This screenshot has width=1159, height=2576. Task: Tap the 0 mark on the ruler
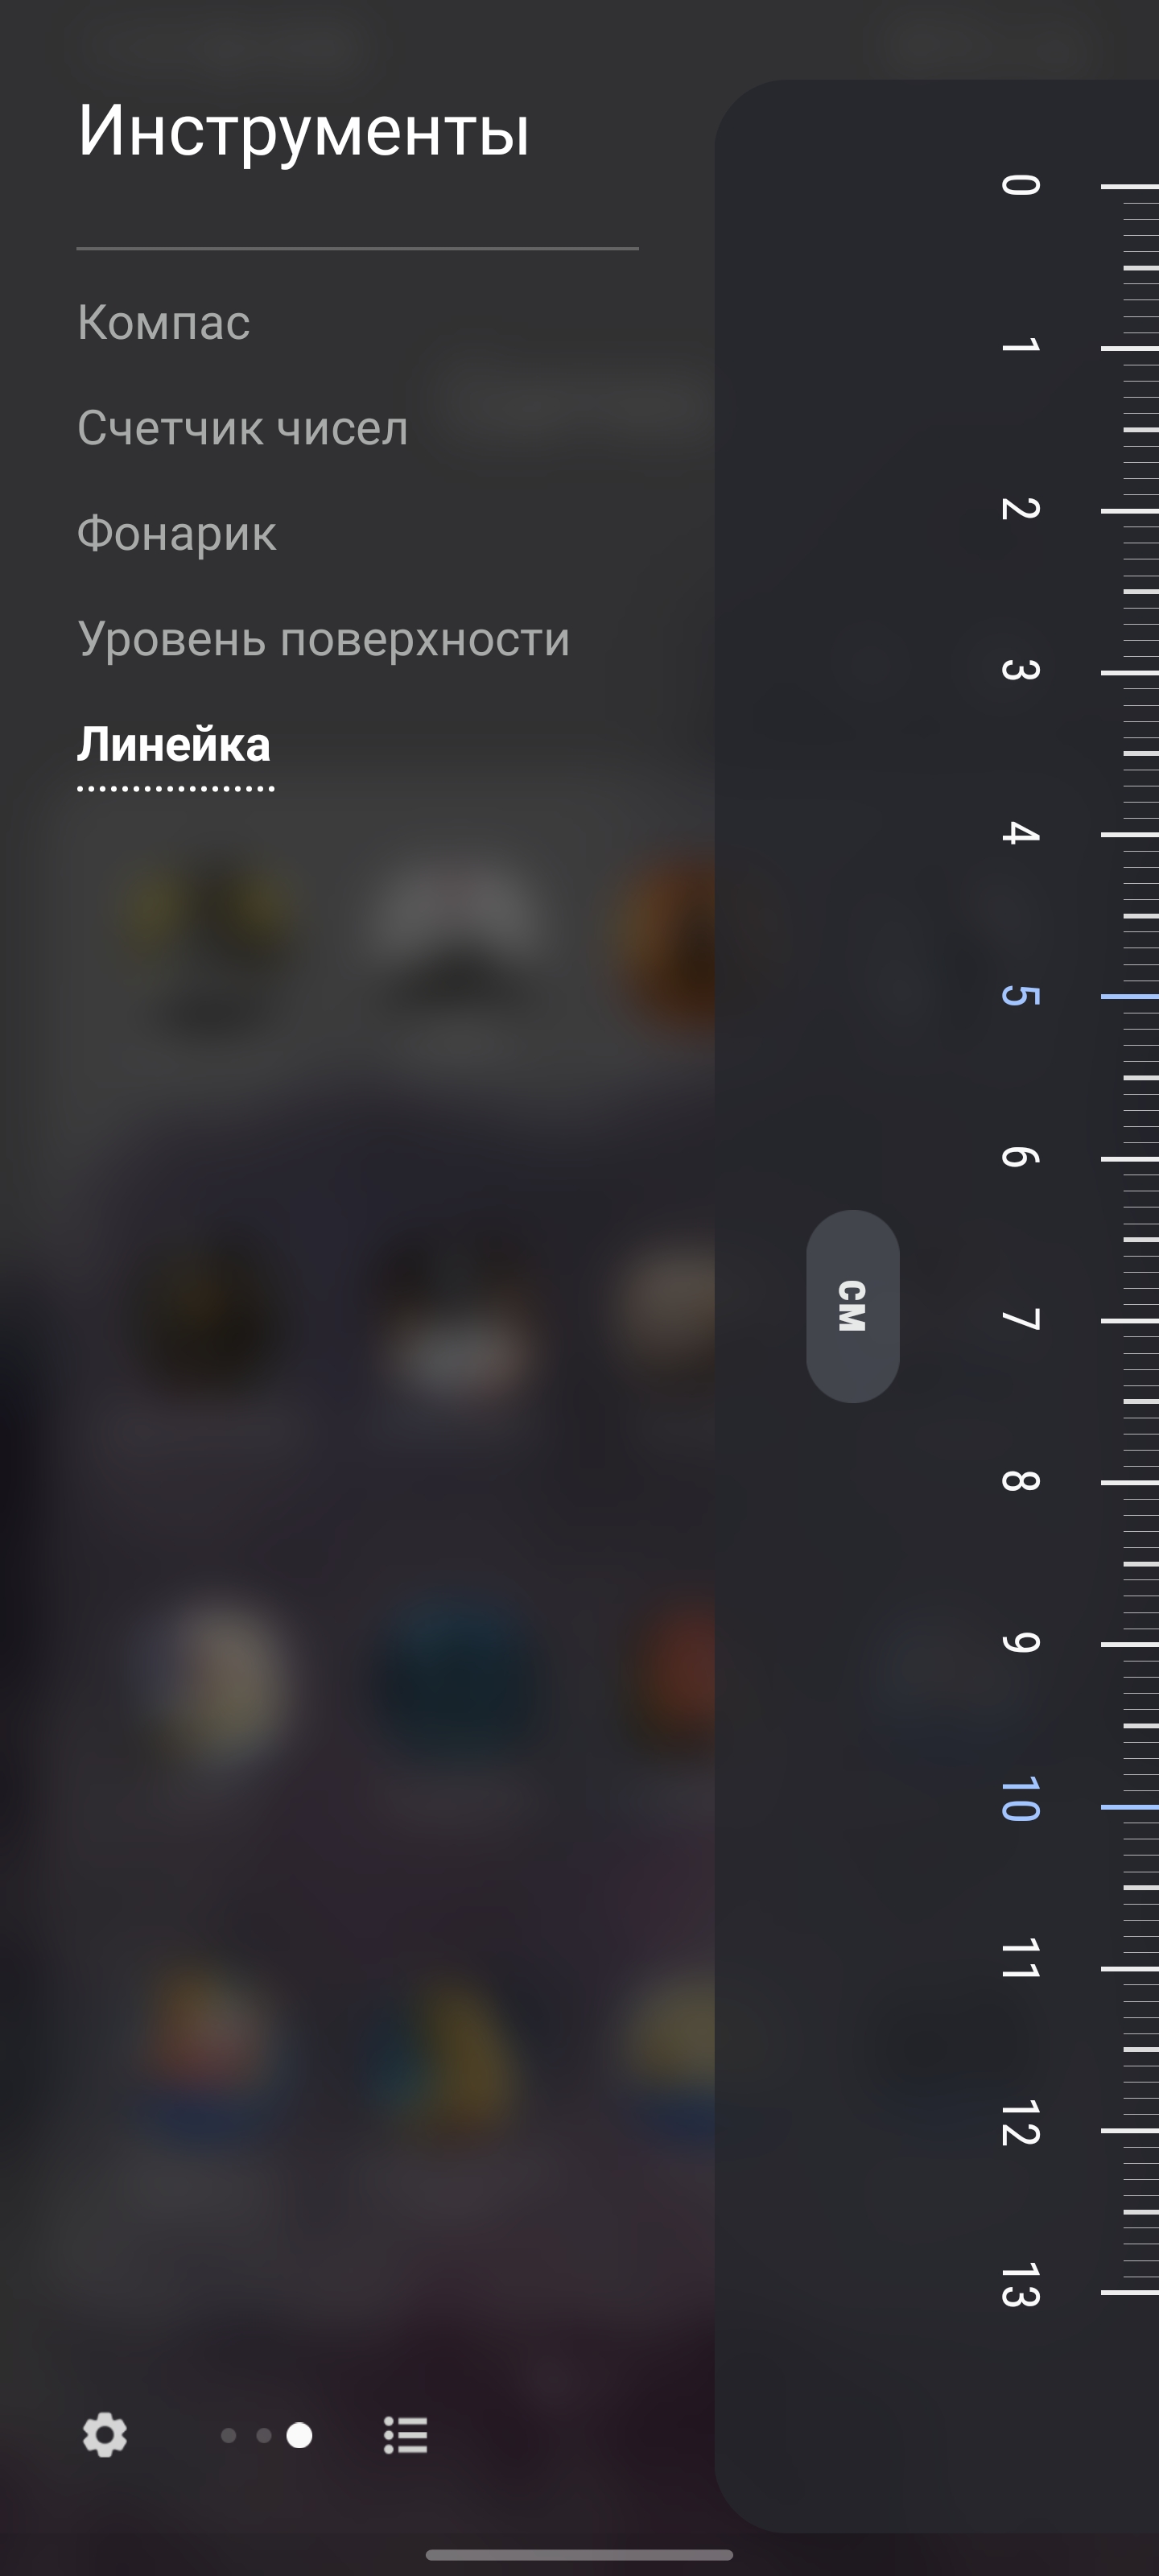(1021, 185)
